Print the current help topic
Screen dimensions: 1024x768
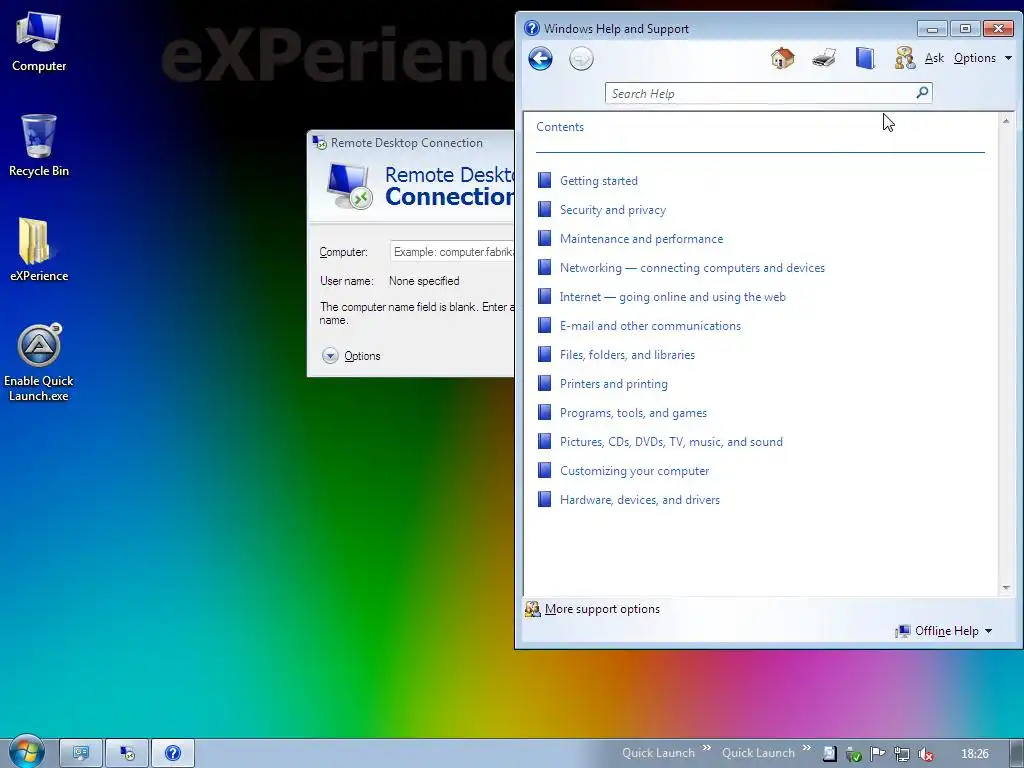[x=824, y=58]
